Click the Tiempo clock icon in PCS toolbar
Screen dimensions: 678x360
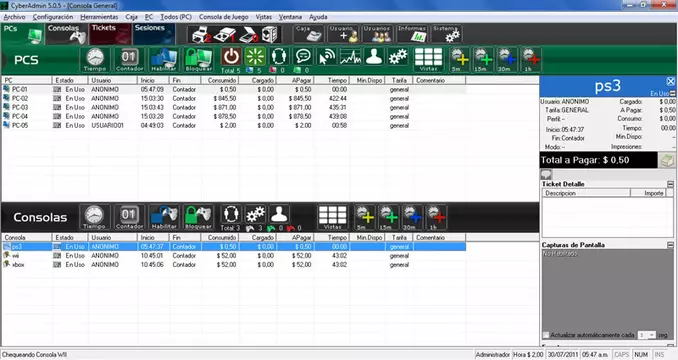pos(95,60)
